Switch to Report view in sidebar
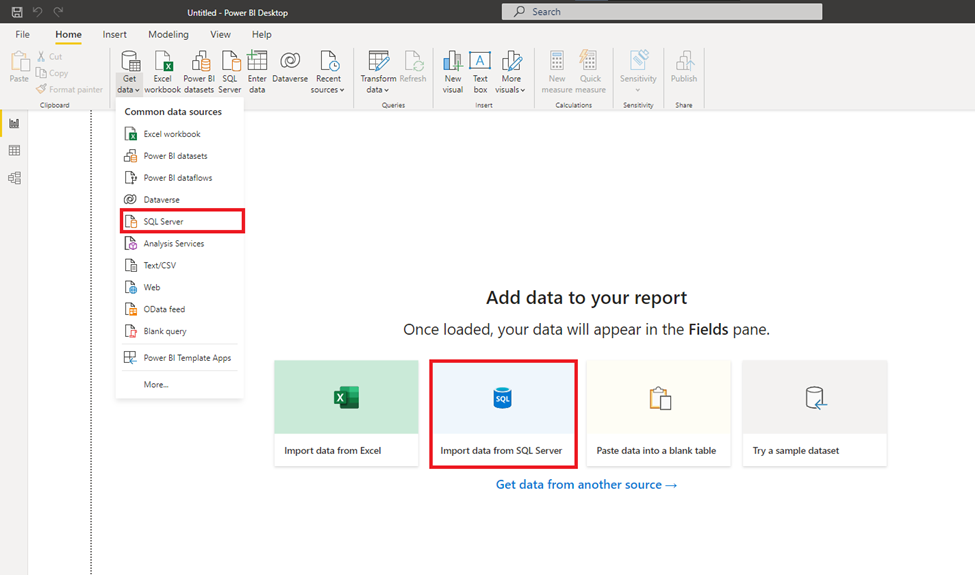This screenshot has width=975, height=575. 14,123
